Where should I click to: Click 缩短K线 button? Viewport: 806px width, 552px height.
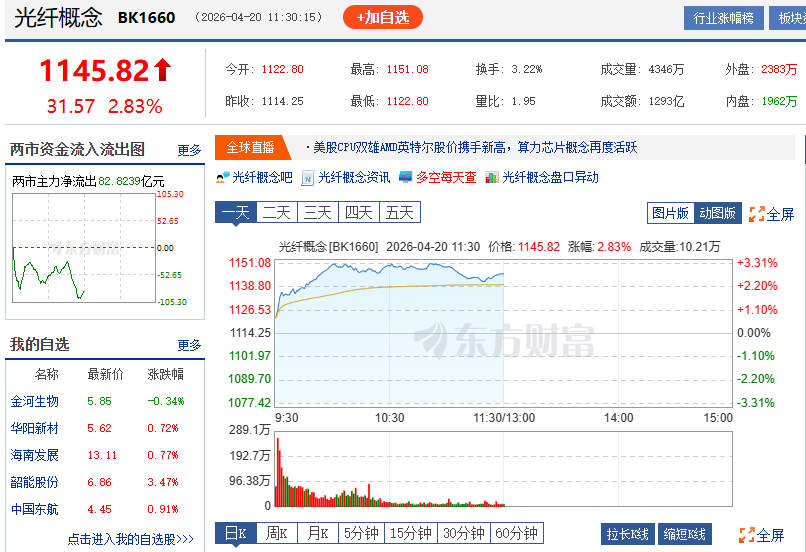685,535
